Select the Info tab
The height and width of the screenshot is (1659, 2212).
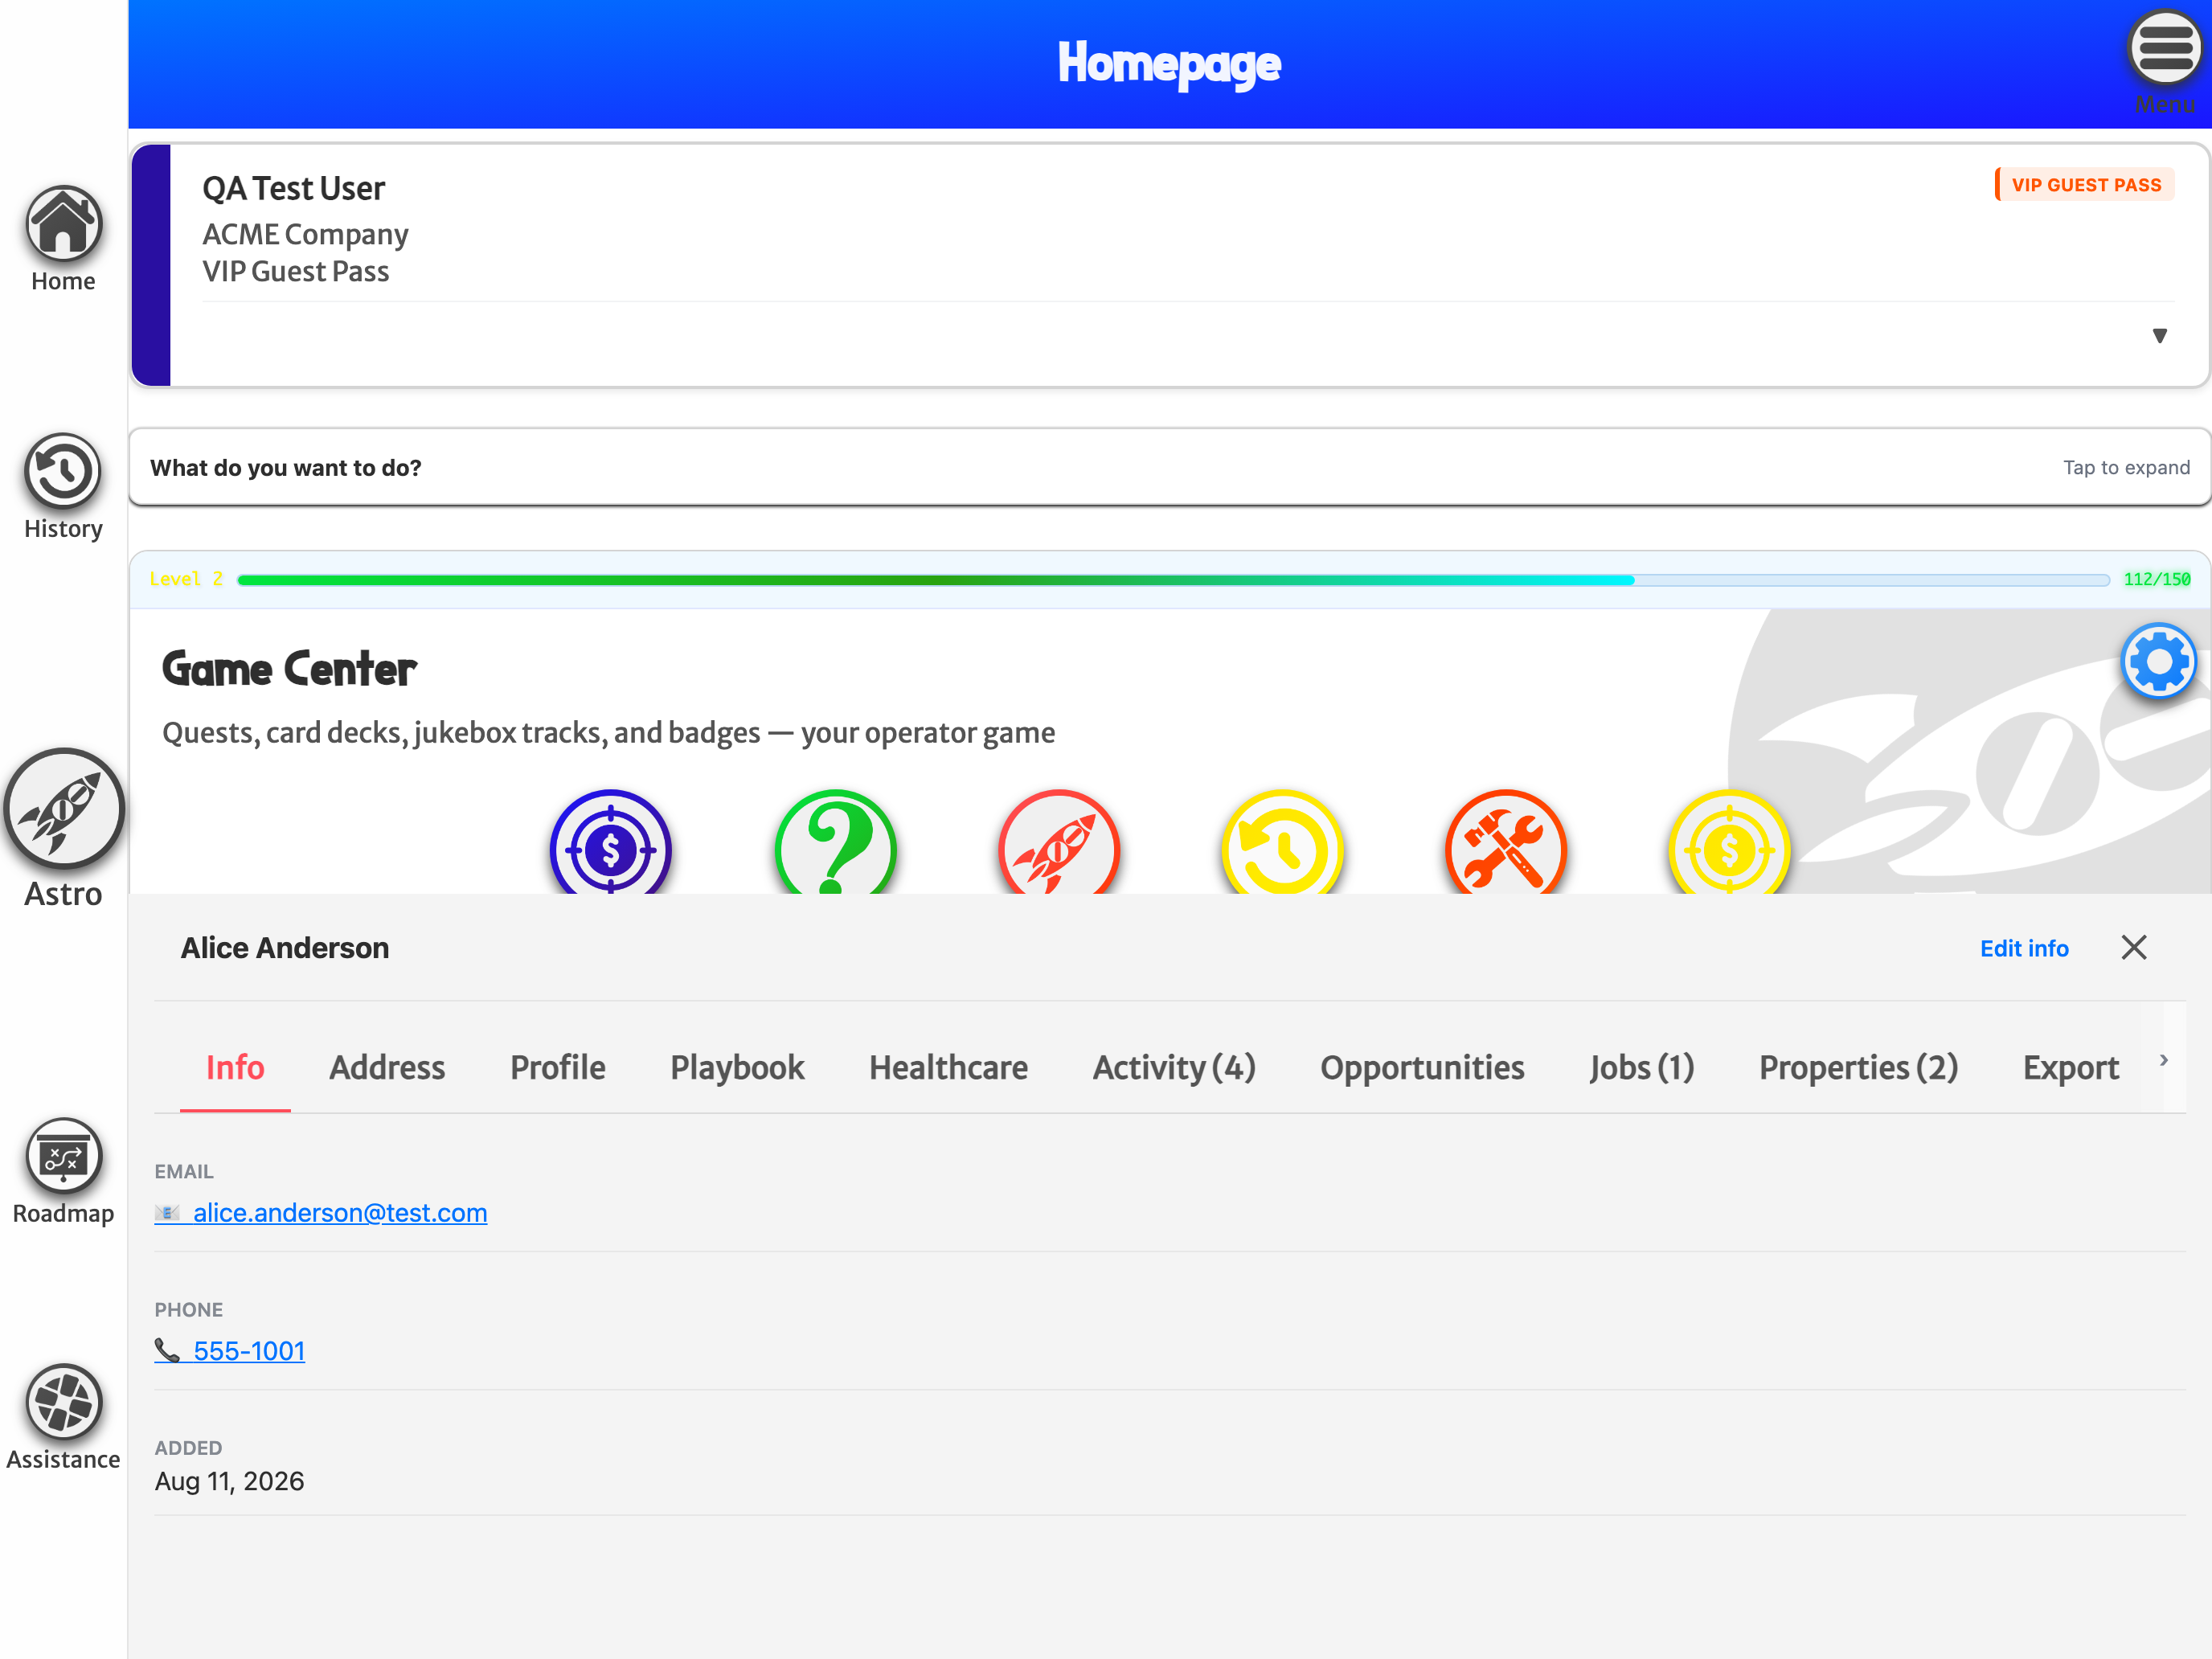pos(235,1068)
